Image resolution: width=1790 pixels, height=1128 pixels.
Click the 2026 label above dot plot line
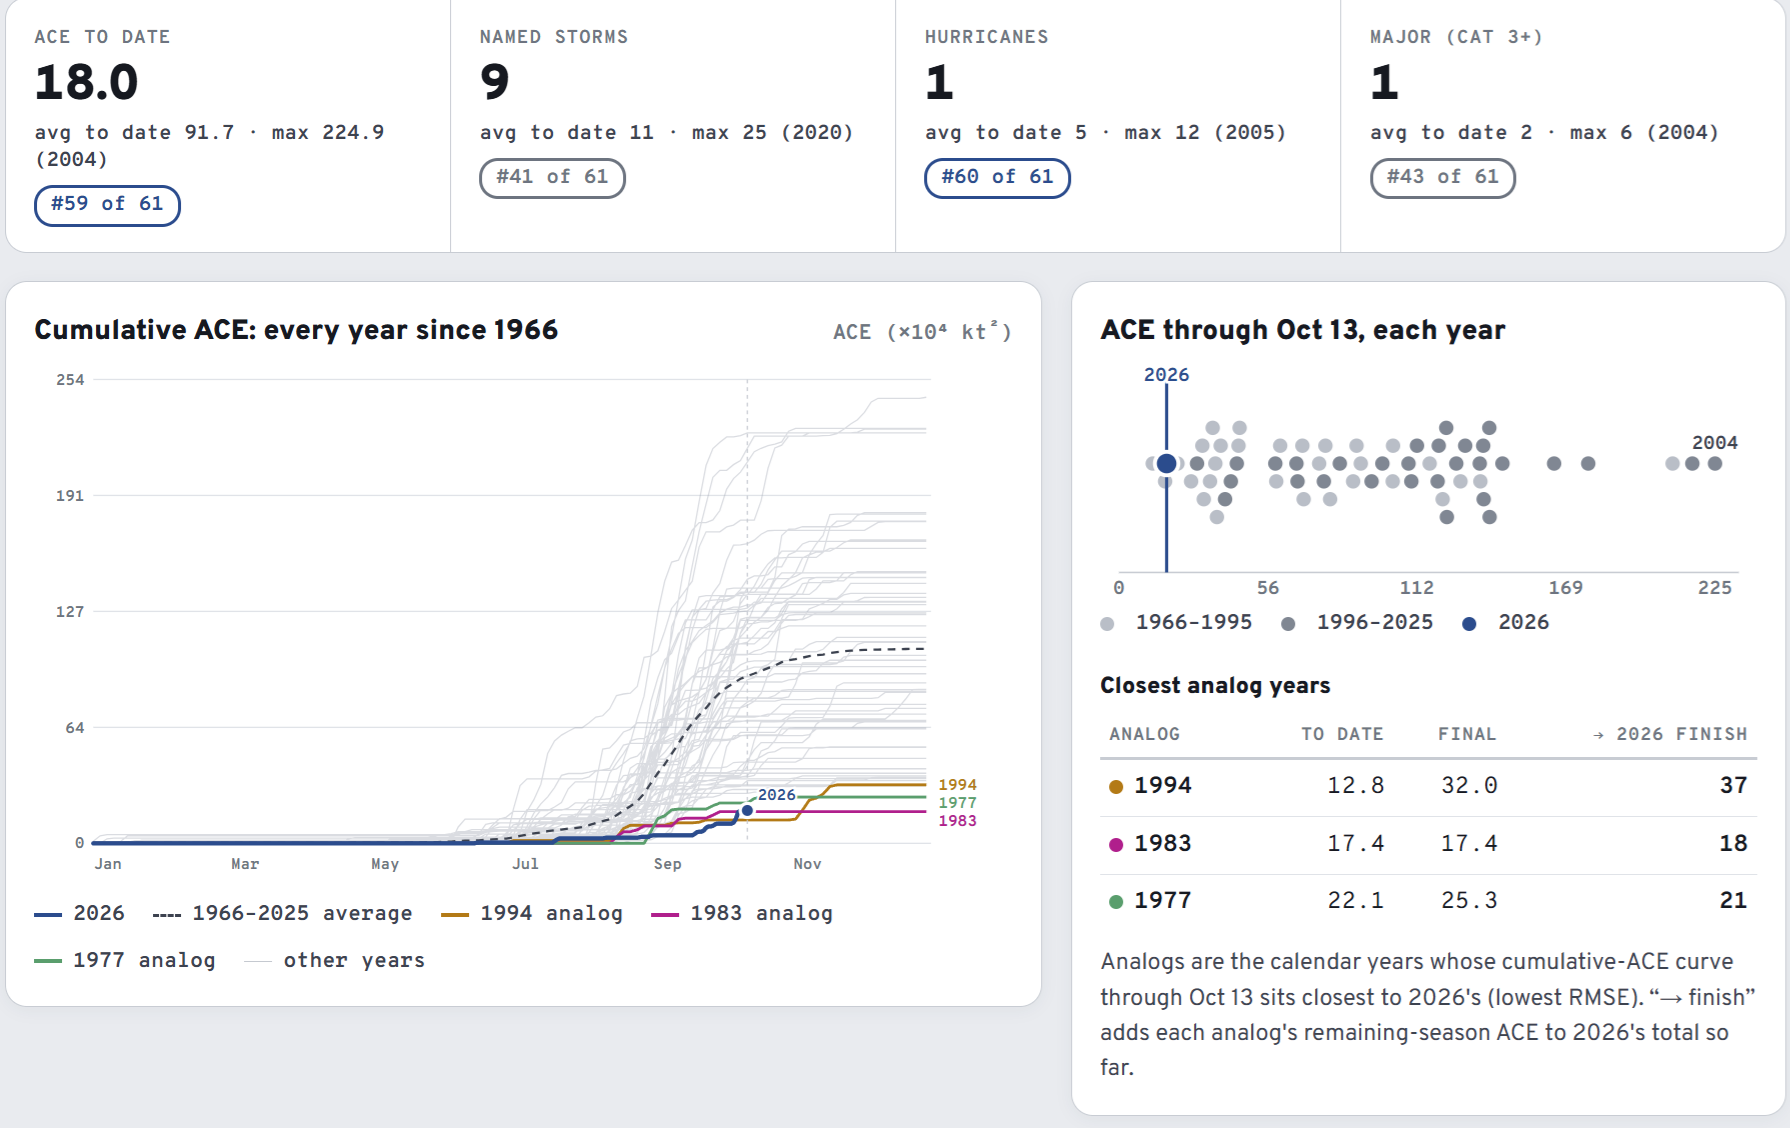click(1166, 375)
